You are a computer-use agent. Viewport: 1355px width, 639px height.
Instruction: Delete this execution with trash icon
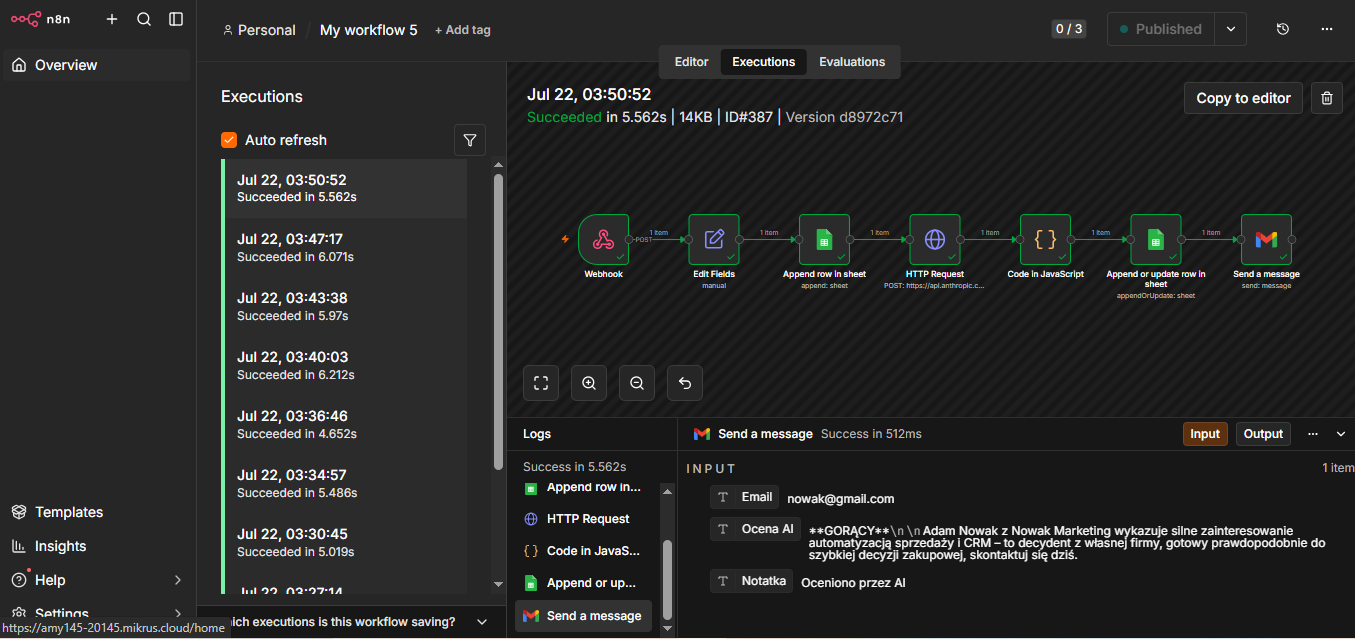tap(1327, 98)
